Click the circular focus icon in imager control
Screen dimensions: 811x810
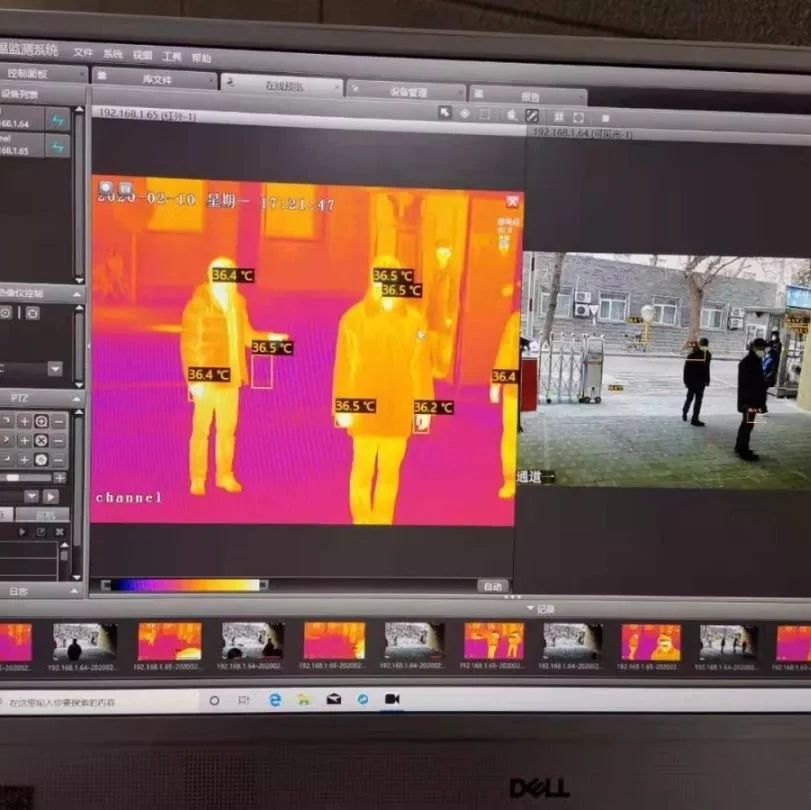coord(6,312)
